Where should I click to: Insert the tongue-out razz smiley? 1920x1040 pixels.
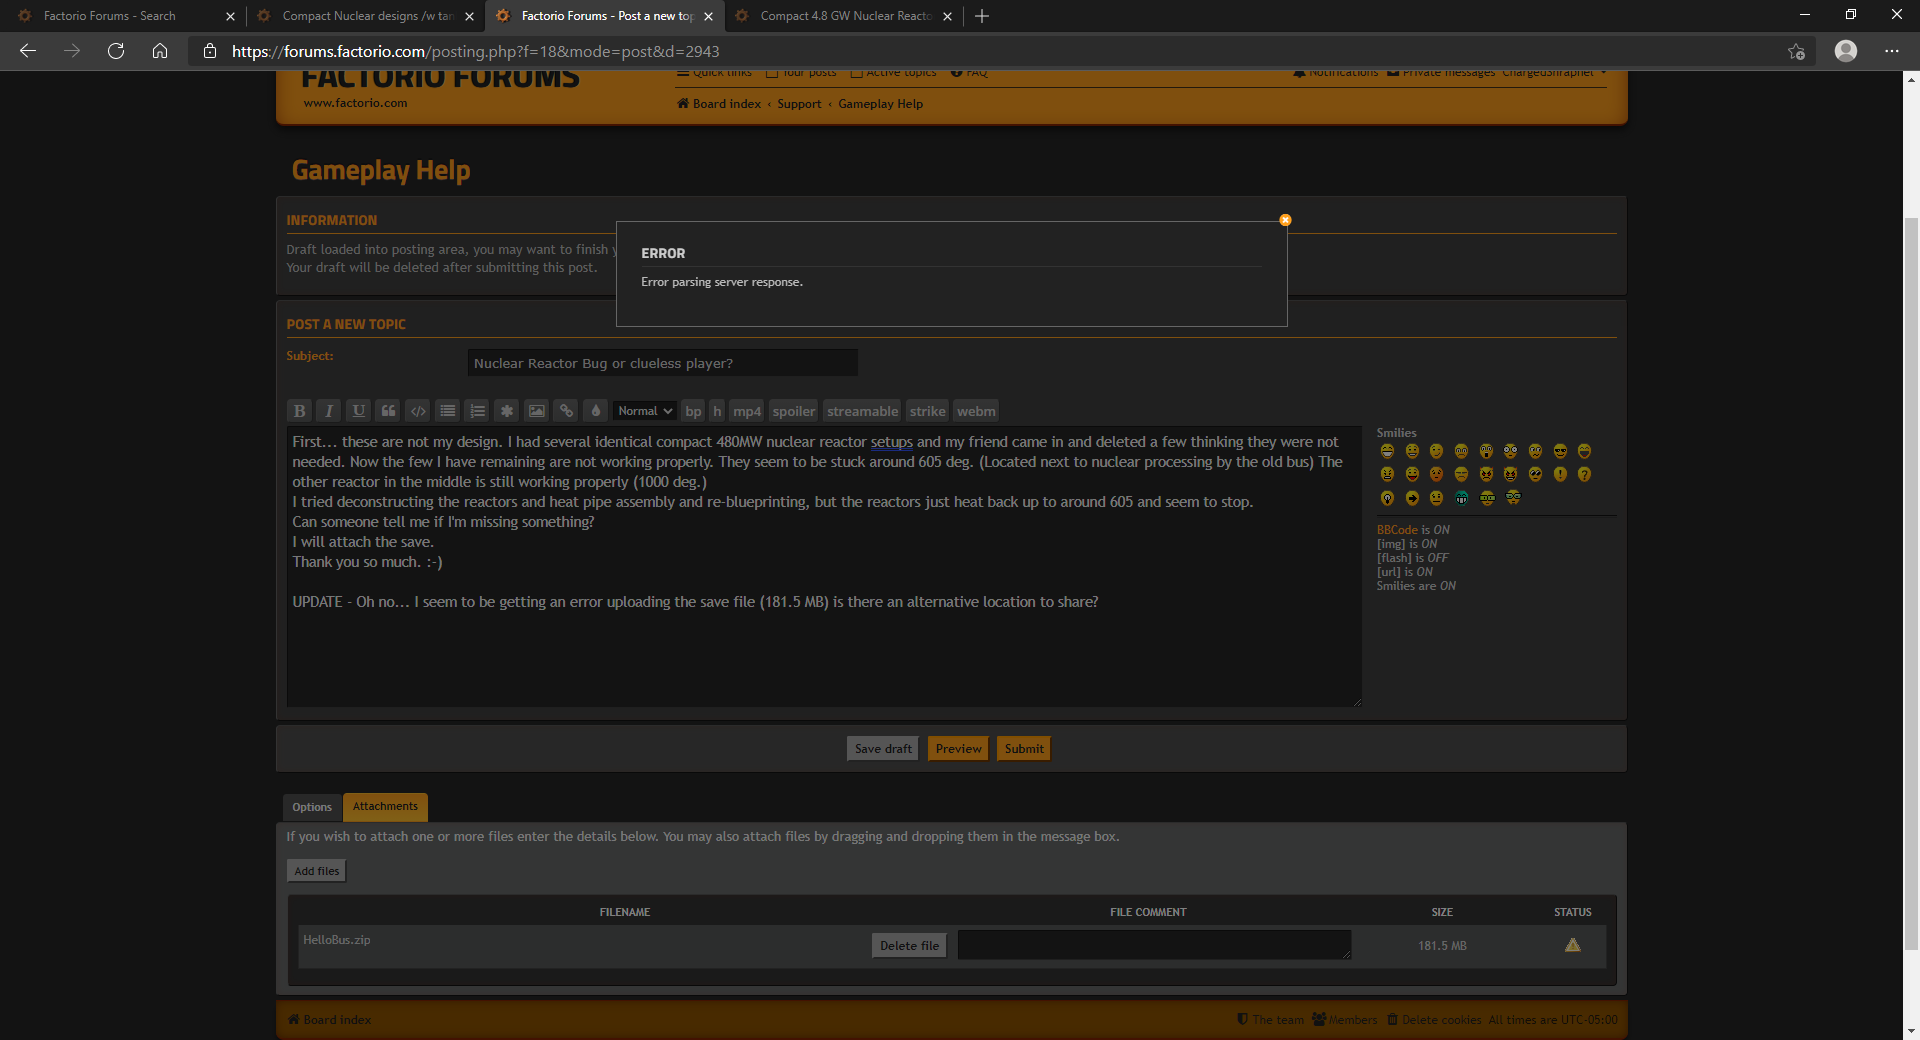coord(1412,474)
